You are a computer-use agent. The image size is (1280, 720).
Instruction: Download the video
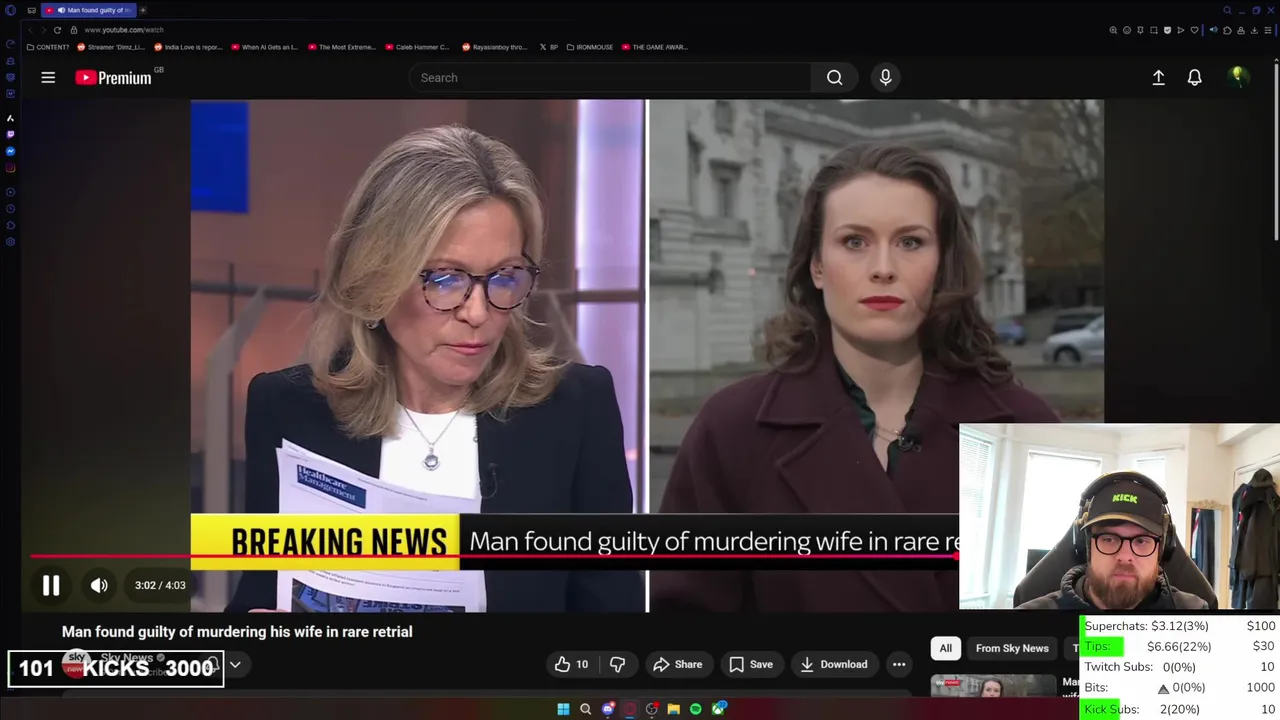tap(833, 664)
